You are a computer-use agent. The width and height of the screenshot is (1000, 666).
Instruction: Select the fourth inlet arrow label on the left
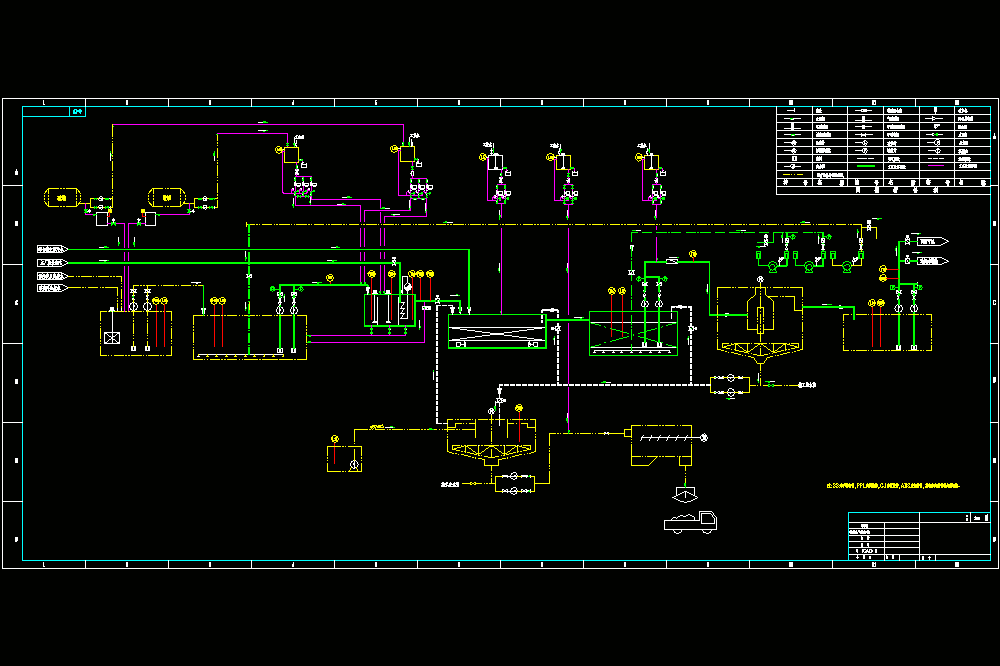click(x=52, y=288)
